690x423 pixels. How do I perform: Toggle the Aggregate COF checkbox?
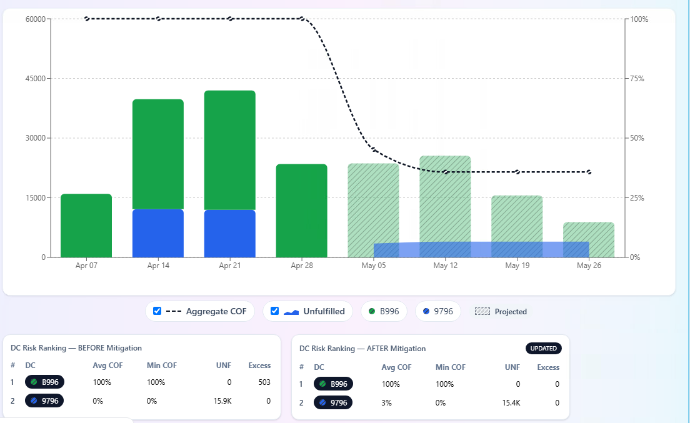click(158, 311)
